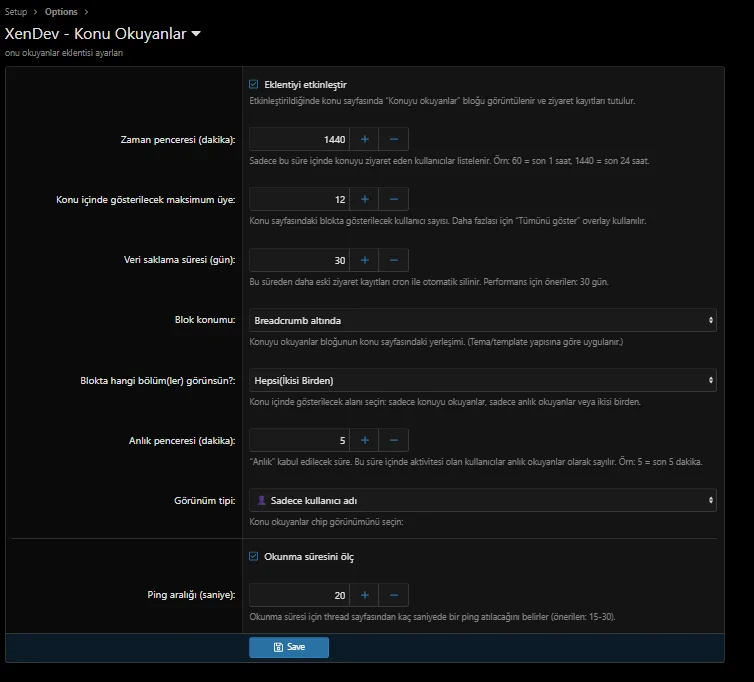Decrease Zaman penceresi value with minus icon
This screenshot has width=754, height=682.
[x=394, y=139]
